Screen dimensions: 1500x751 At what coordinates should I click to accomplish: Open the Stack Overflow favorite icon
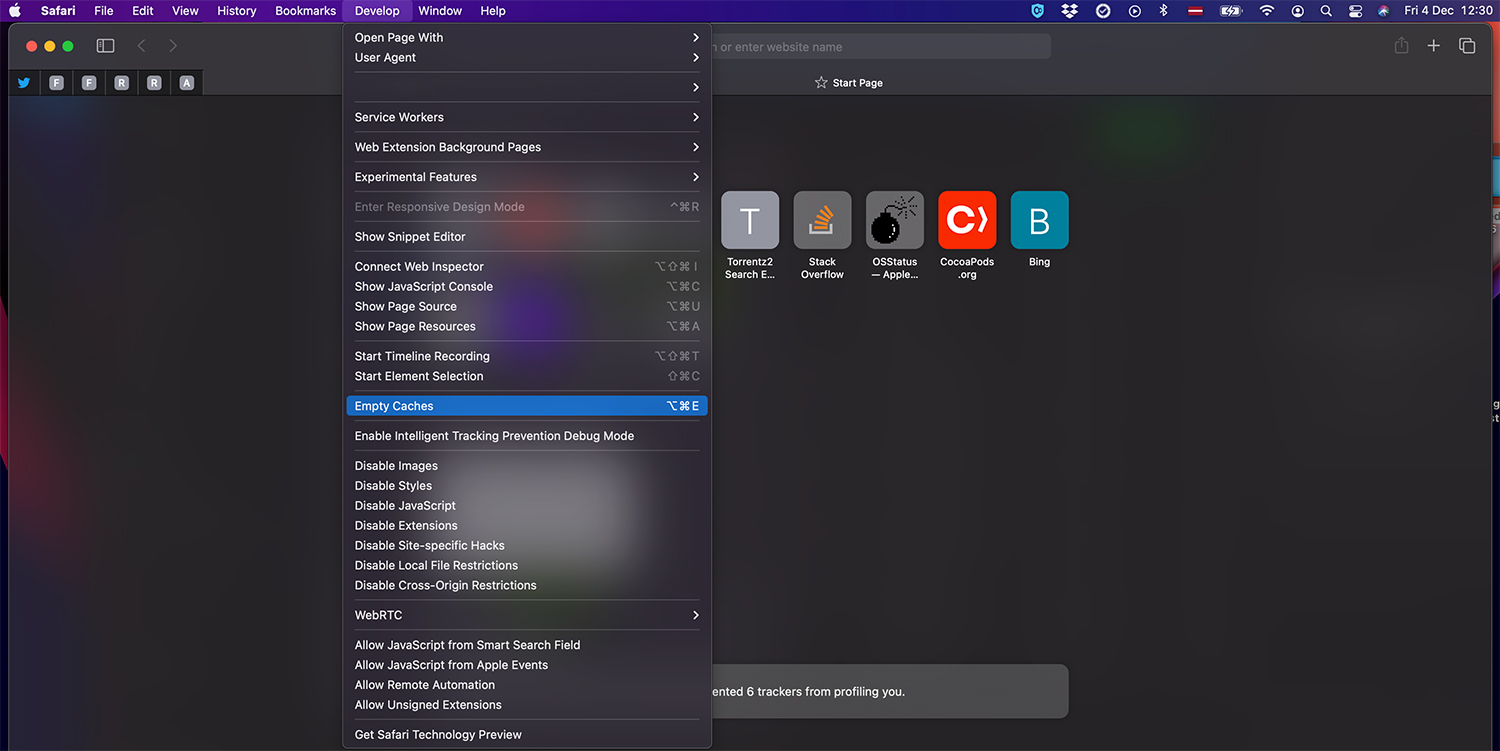coord(822,220)
